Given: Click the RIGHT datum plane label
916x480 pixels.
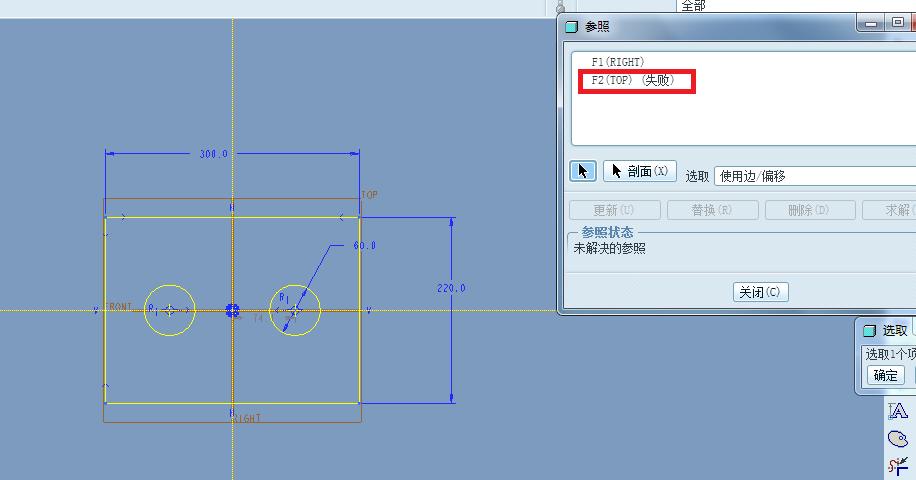Looking at the screenshot, I should [x=247, y=419].
